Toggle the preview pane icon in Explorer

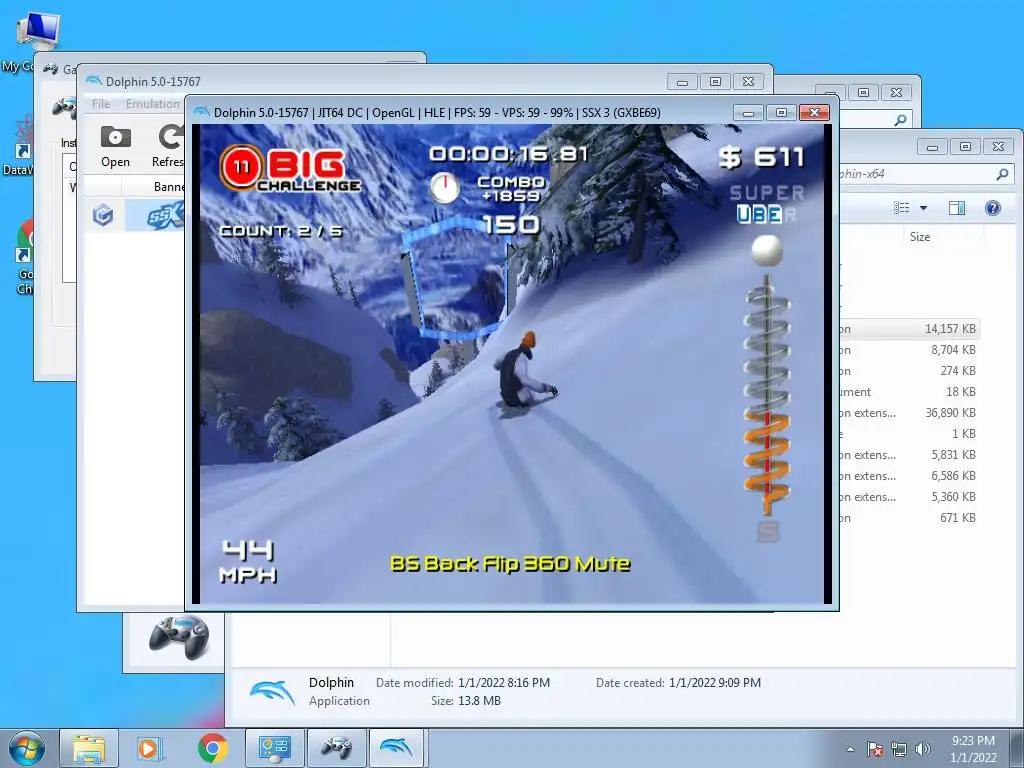coord(957,208)
